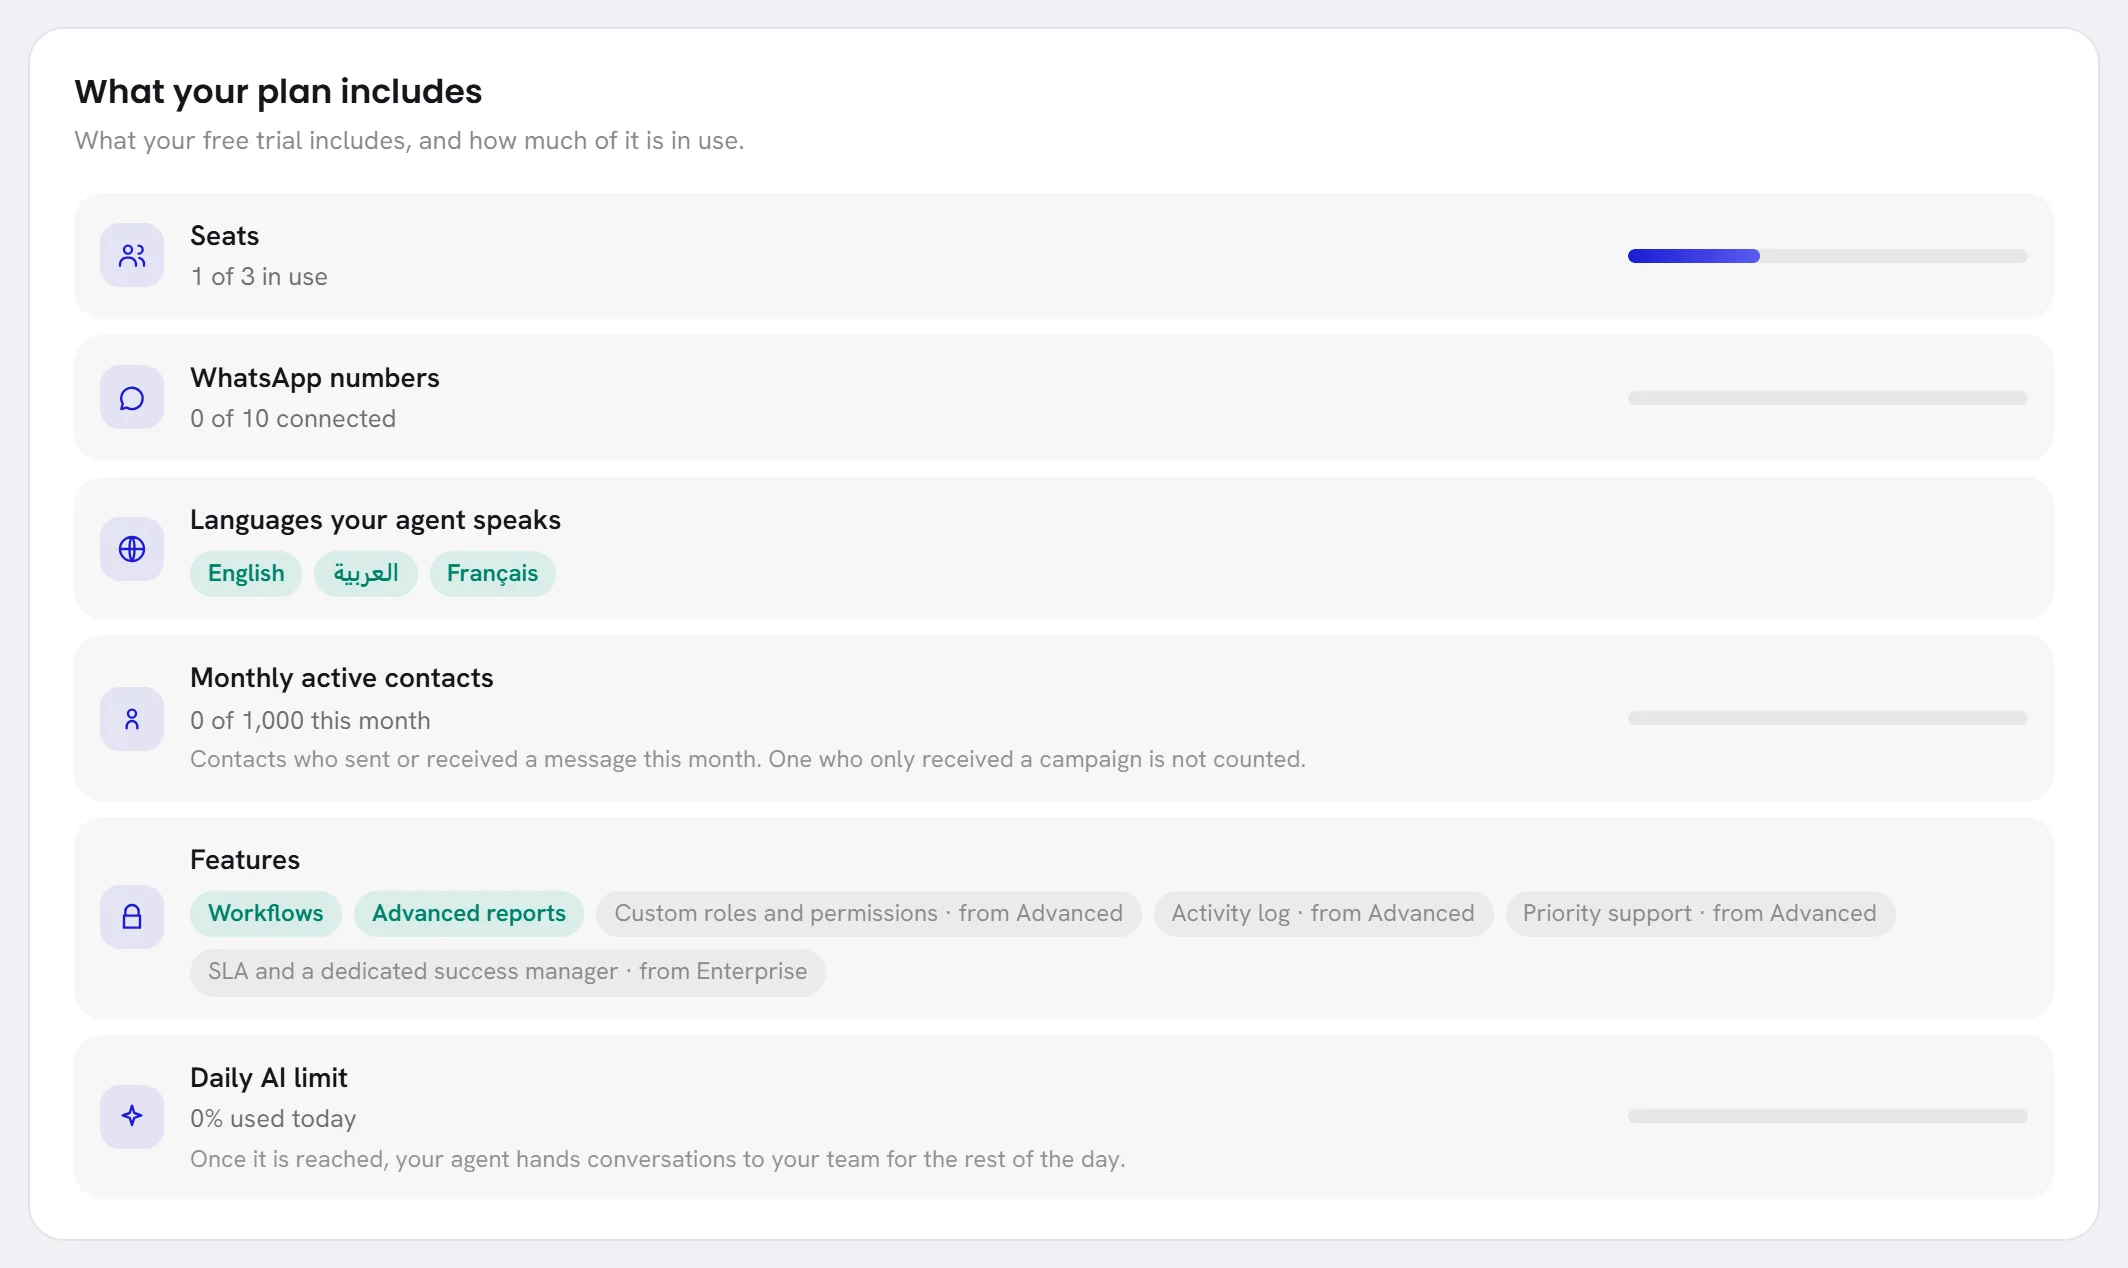Click the 'Features' title

pyautogui.click(x=245, y=860)
